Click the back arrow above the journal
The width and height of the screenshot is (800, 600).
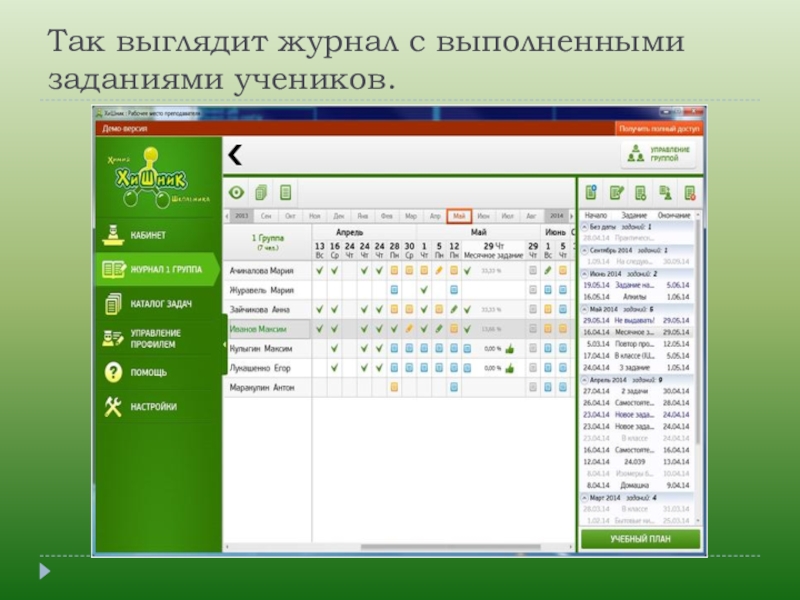[235, 155]
